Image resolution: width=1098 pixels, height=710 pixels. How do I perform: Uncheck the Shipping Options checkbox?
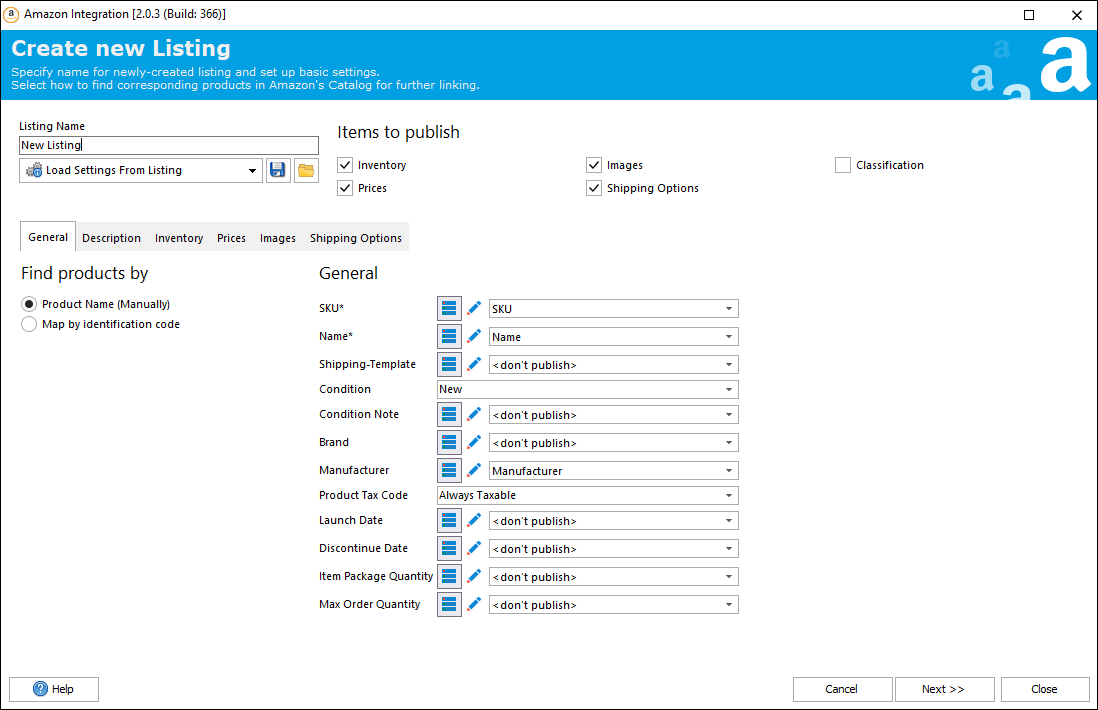[594, 188]
